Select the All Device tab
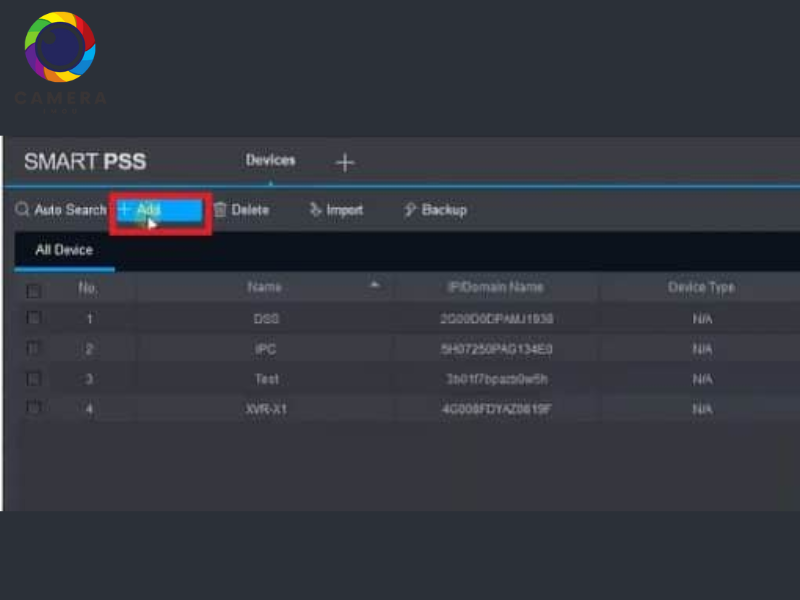 click(64, 250)
